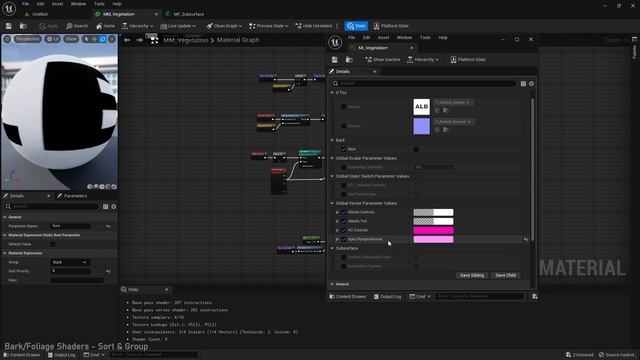Go forward with the graph forward arrow
This screenshot has height=360, width=640.
[x=140, y=40]
